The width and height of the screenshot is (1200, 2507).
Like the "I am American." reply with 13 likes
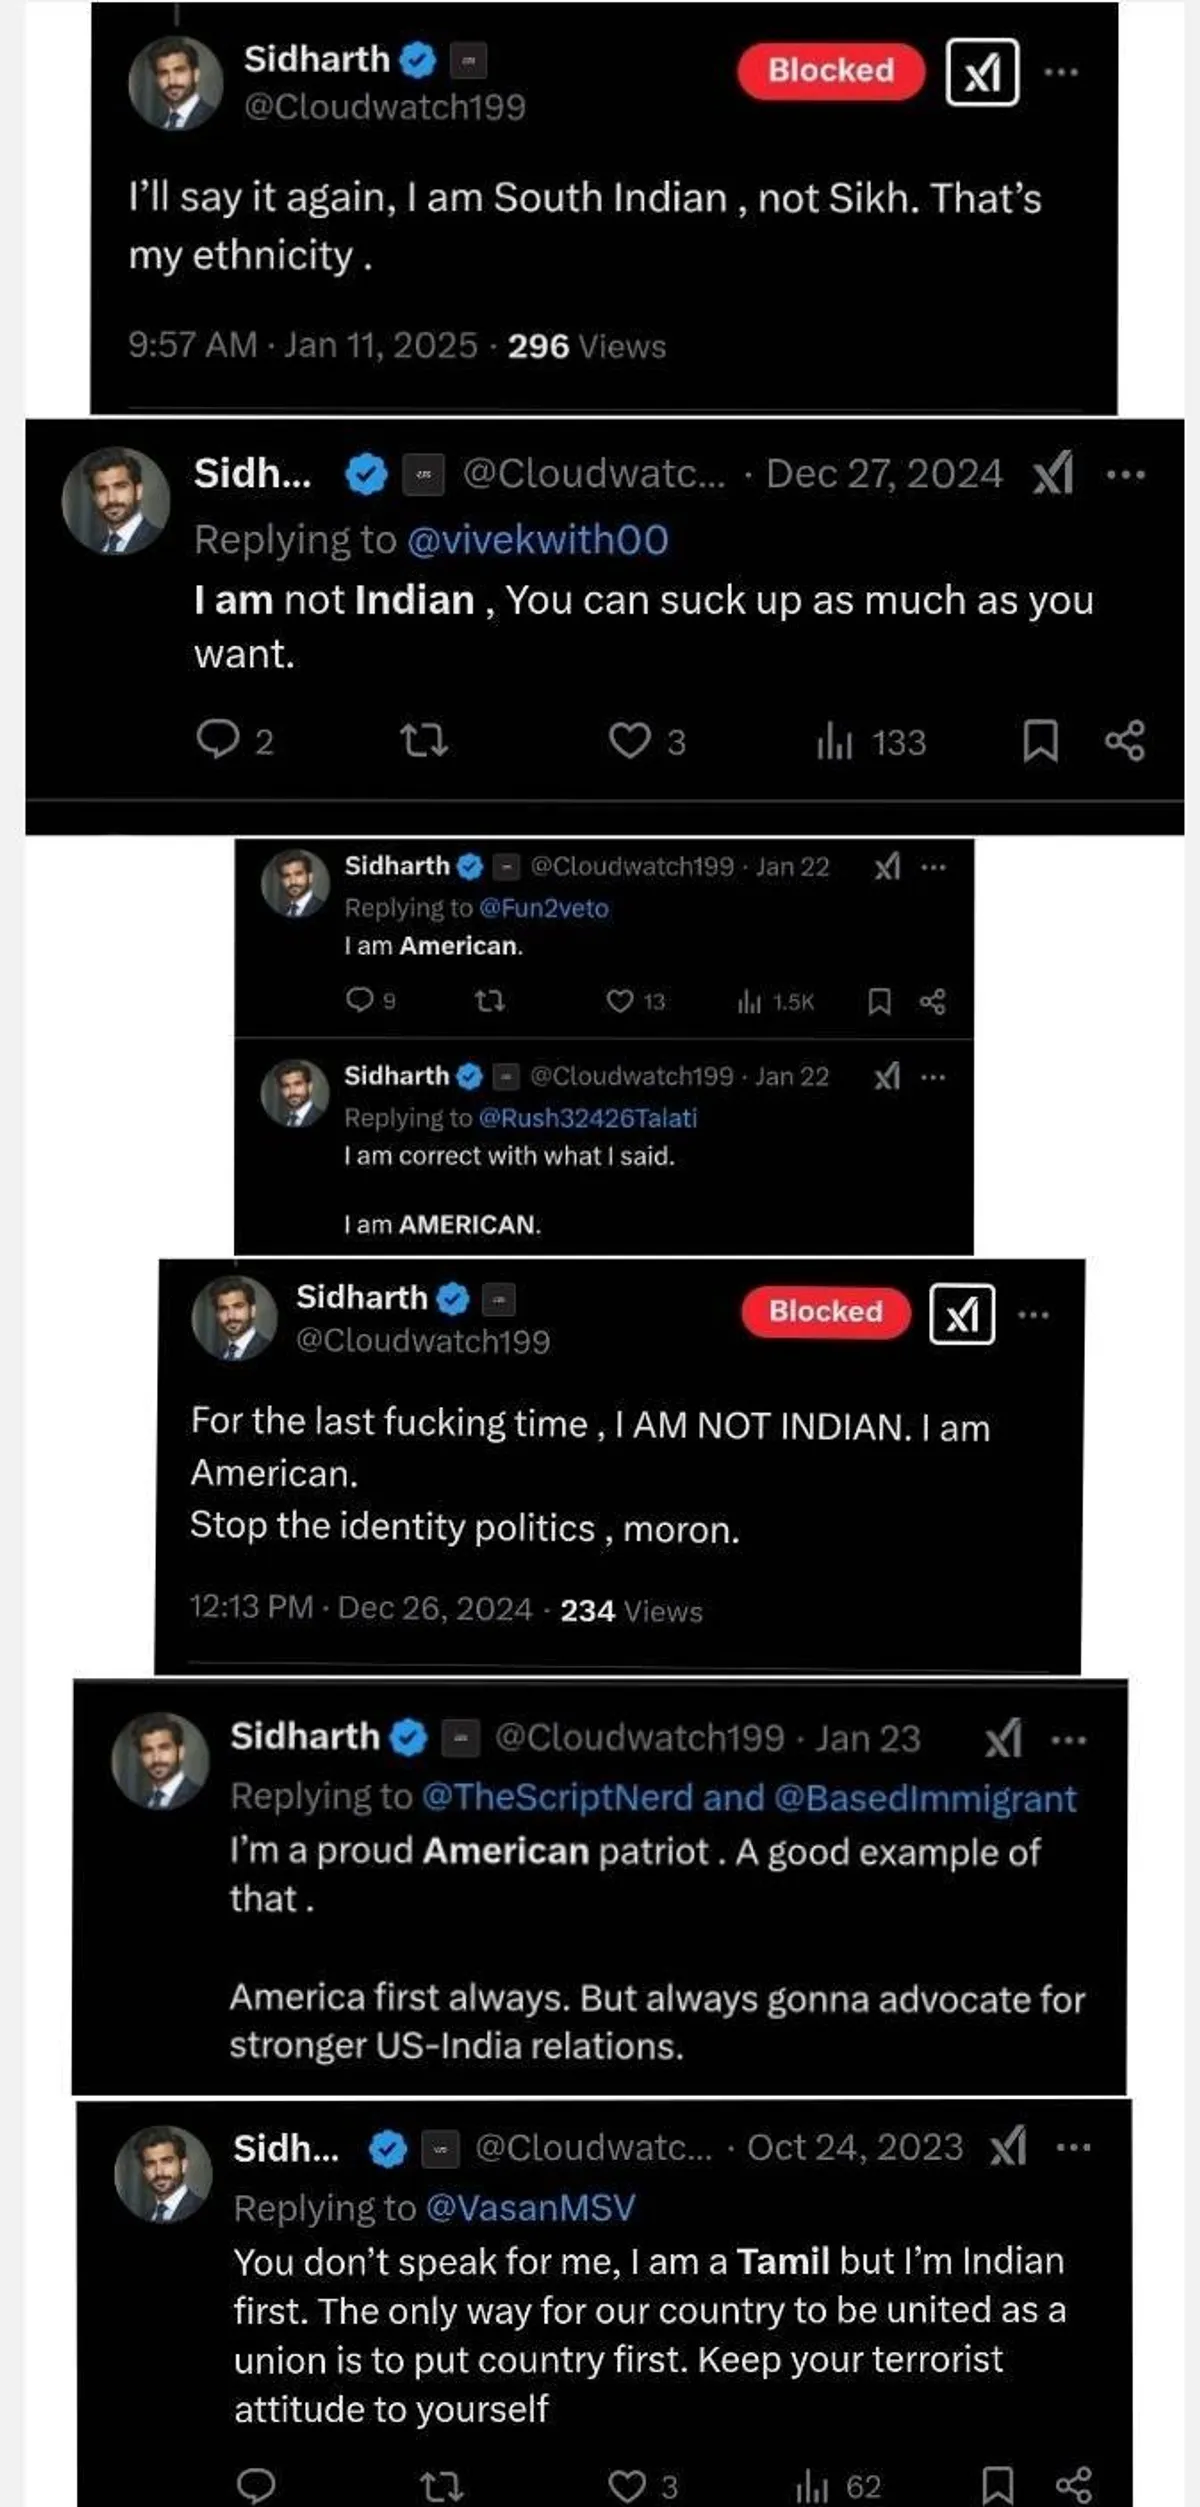coord(621,1001)
